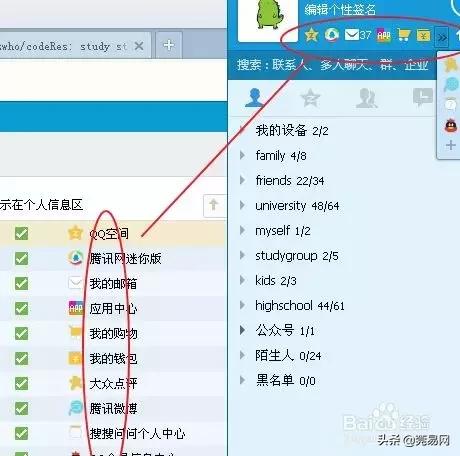This screenshot has height=456, width=460.
Task: Click 我的钱包 wallet icon in list
Action: [75, 358]
